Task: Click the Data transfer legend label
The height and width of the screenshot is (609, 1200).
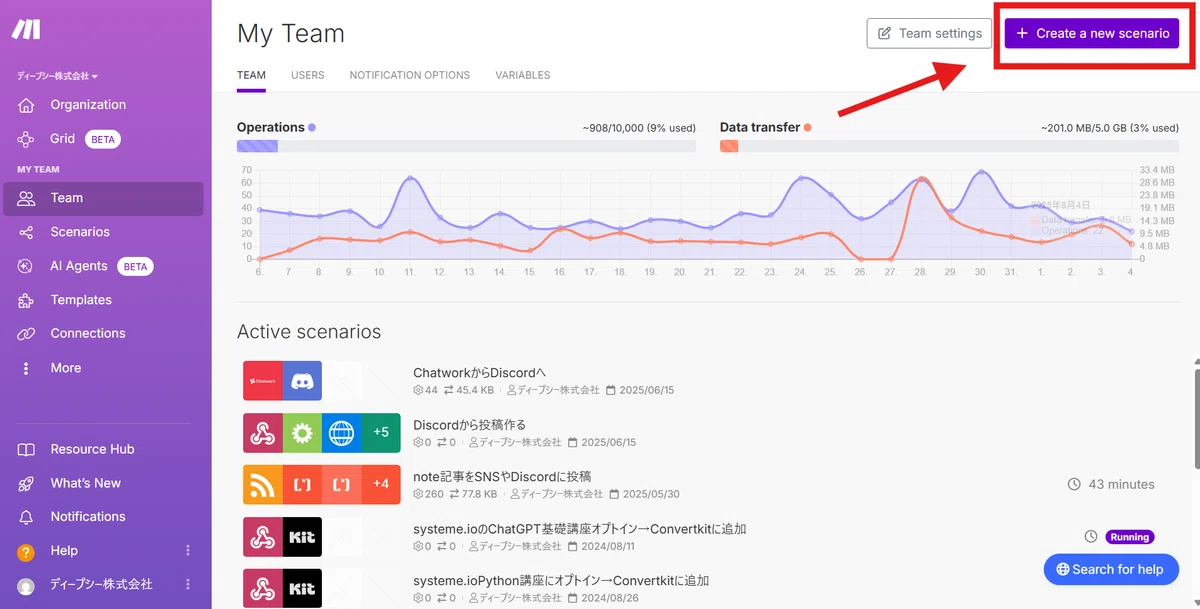Action: pyautogui.click(x=765, y=127)
